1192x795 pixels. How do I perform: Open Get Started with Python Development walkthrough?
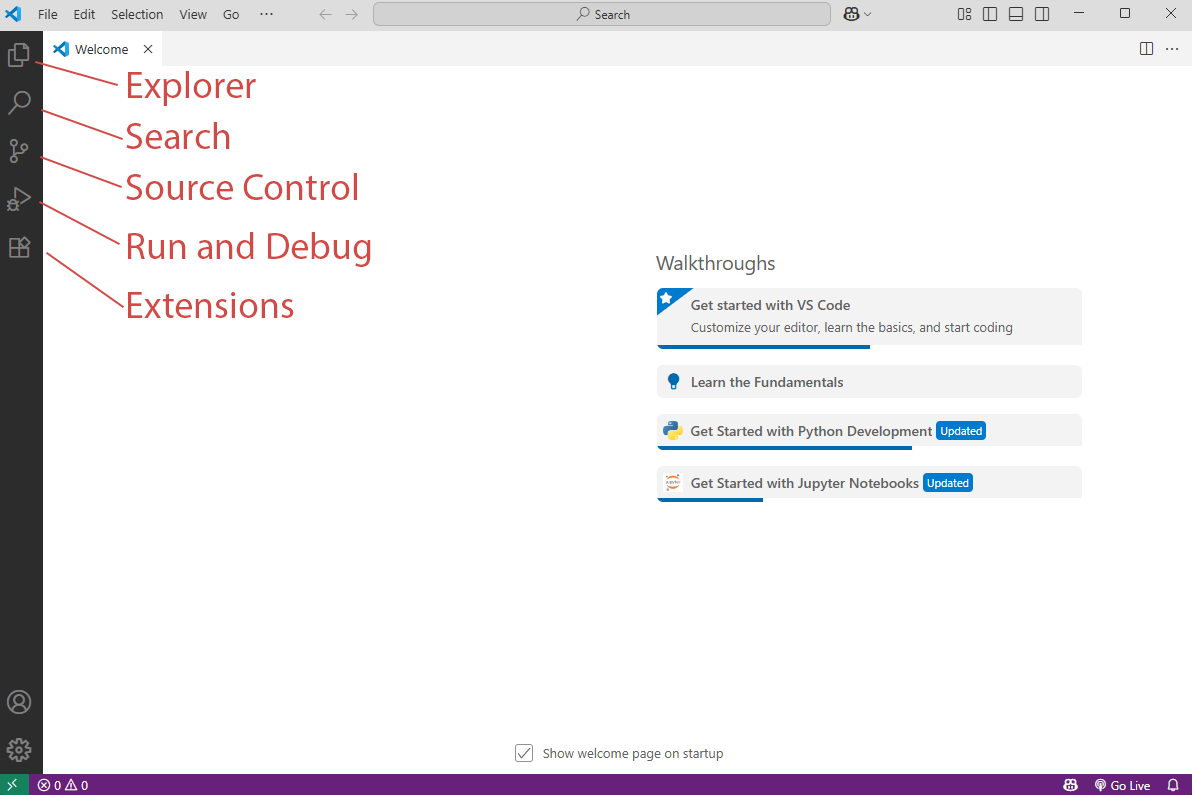pyautogui.click(x=869, y=432)
